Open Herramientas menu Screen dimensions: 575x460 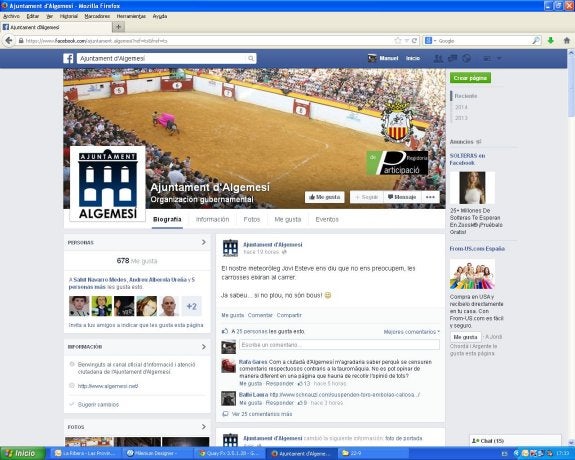coord(131,16)
